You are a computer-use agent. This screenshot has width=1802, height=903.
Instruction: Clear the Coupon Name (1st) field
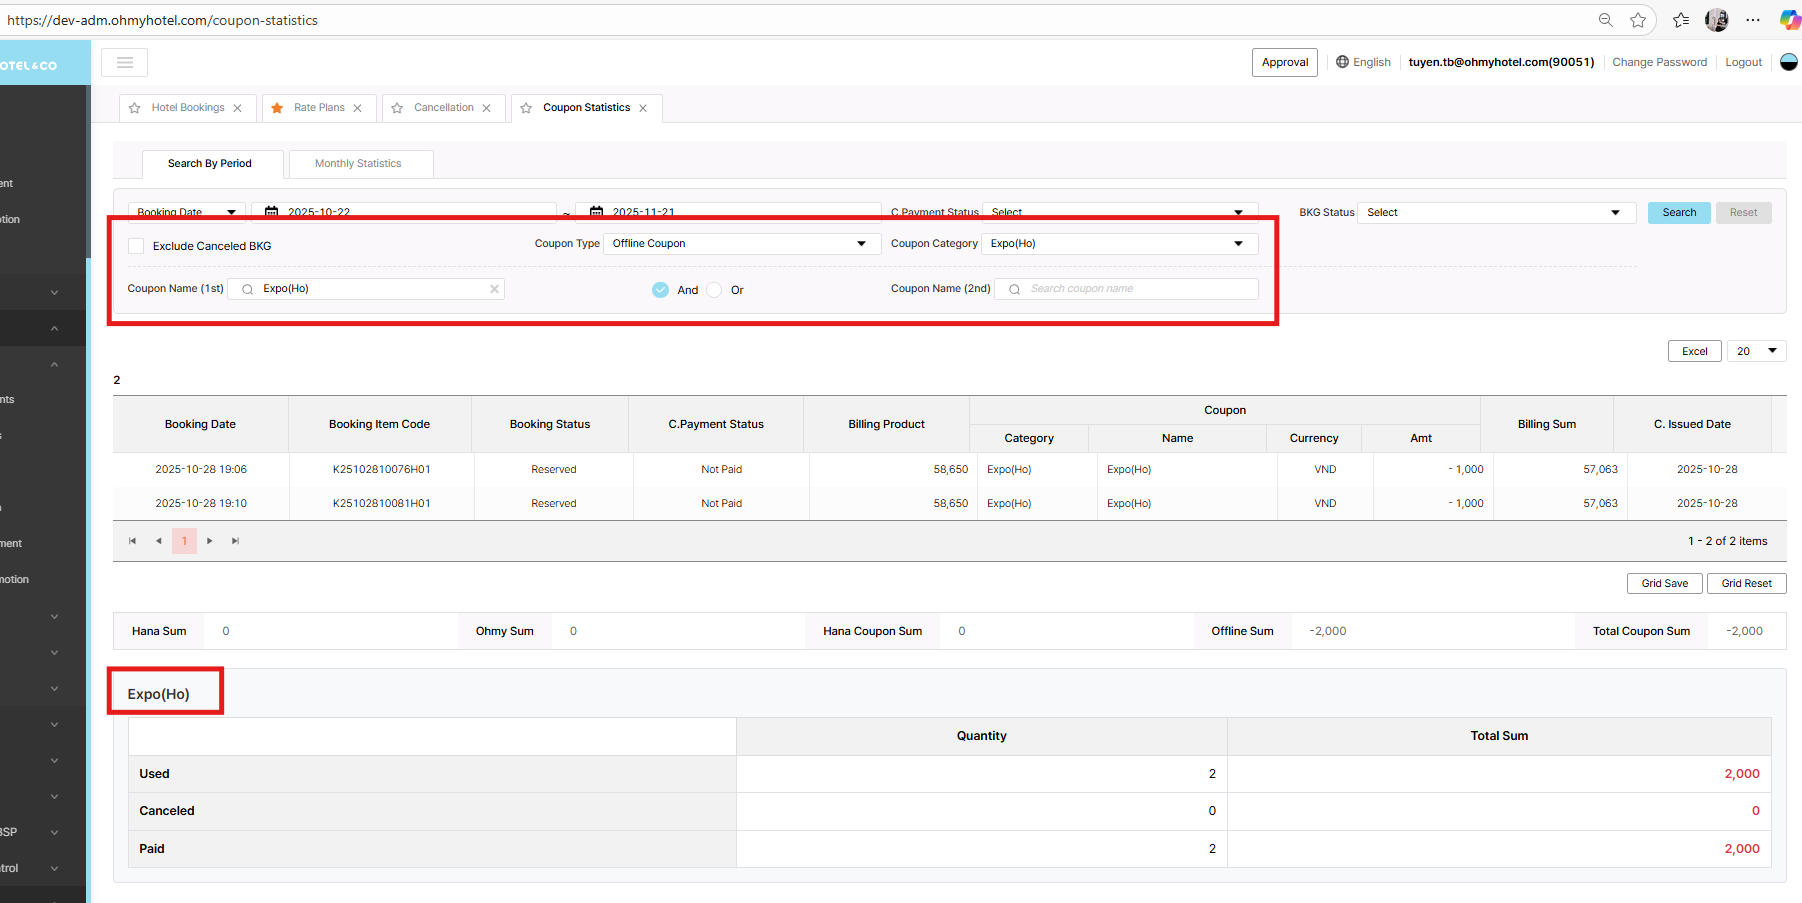pos(494,289)
